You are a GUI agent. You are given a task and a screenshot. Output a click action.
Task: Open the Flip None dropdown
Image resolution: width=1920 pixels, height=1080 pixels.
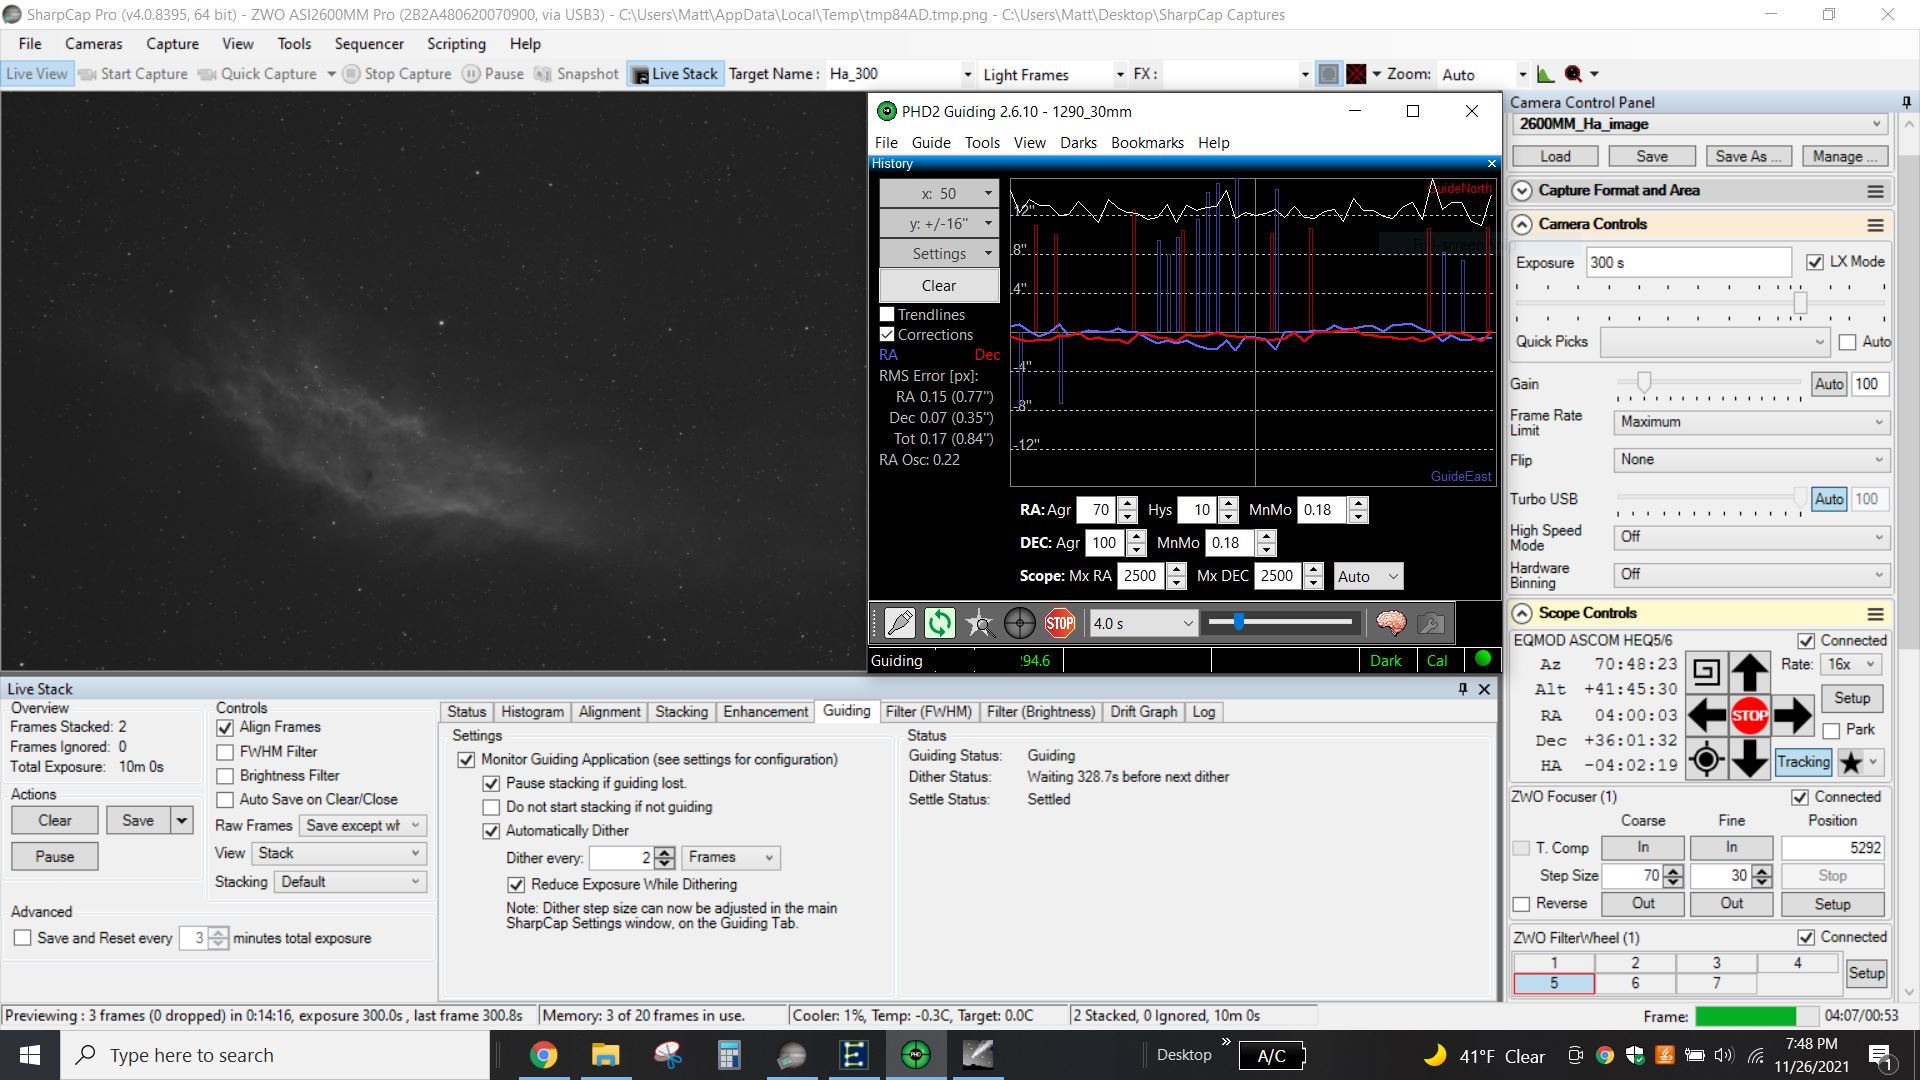click(x=1751, y=460)
